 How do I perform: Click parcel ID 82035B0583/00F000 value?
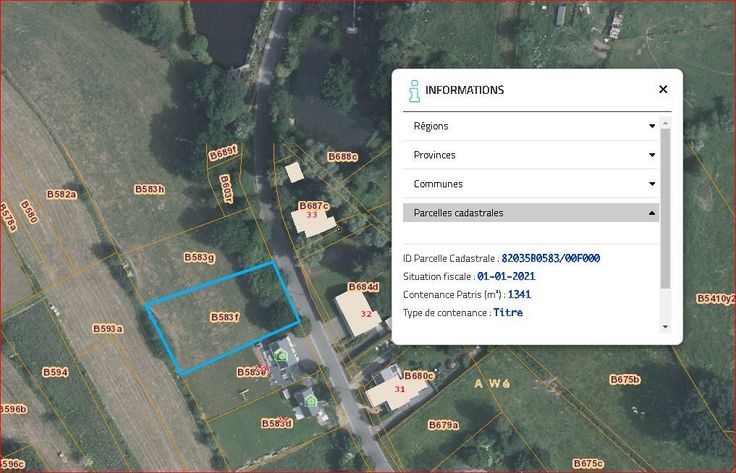pos(550,258)
